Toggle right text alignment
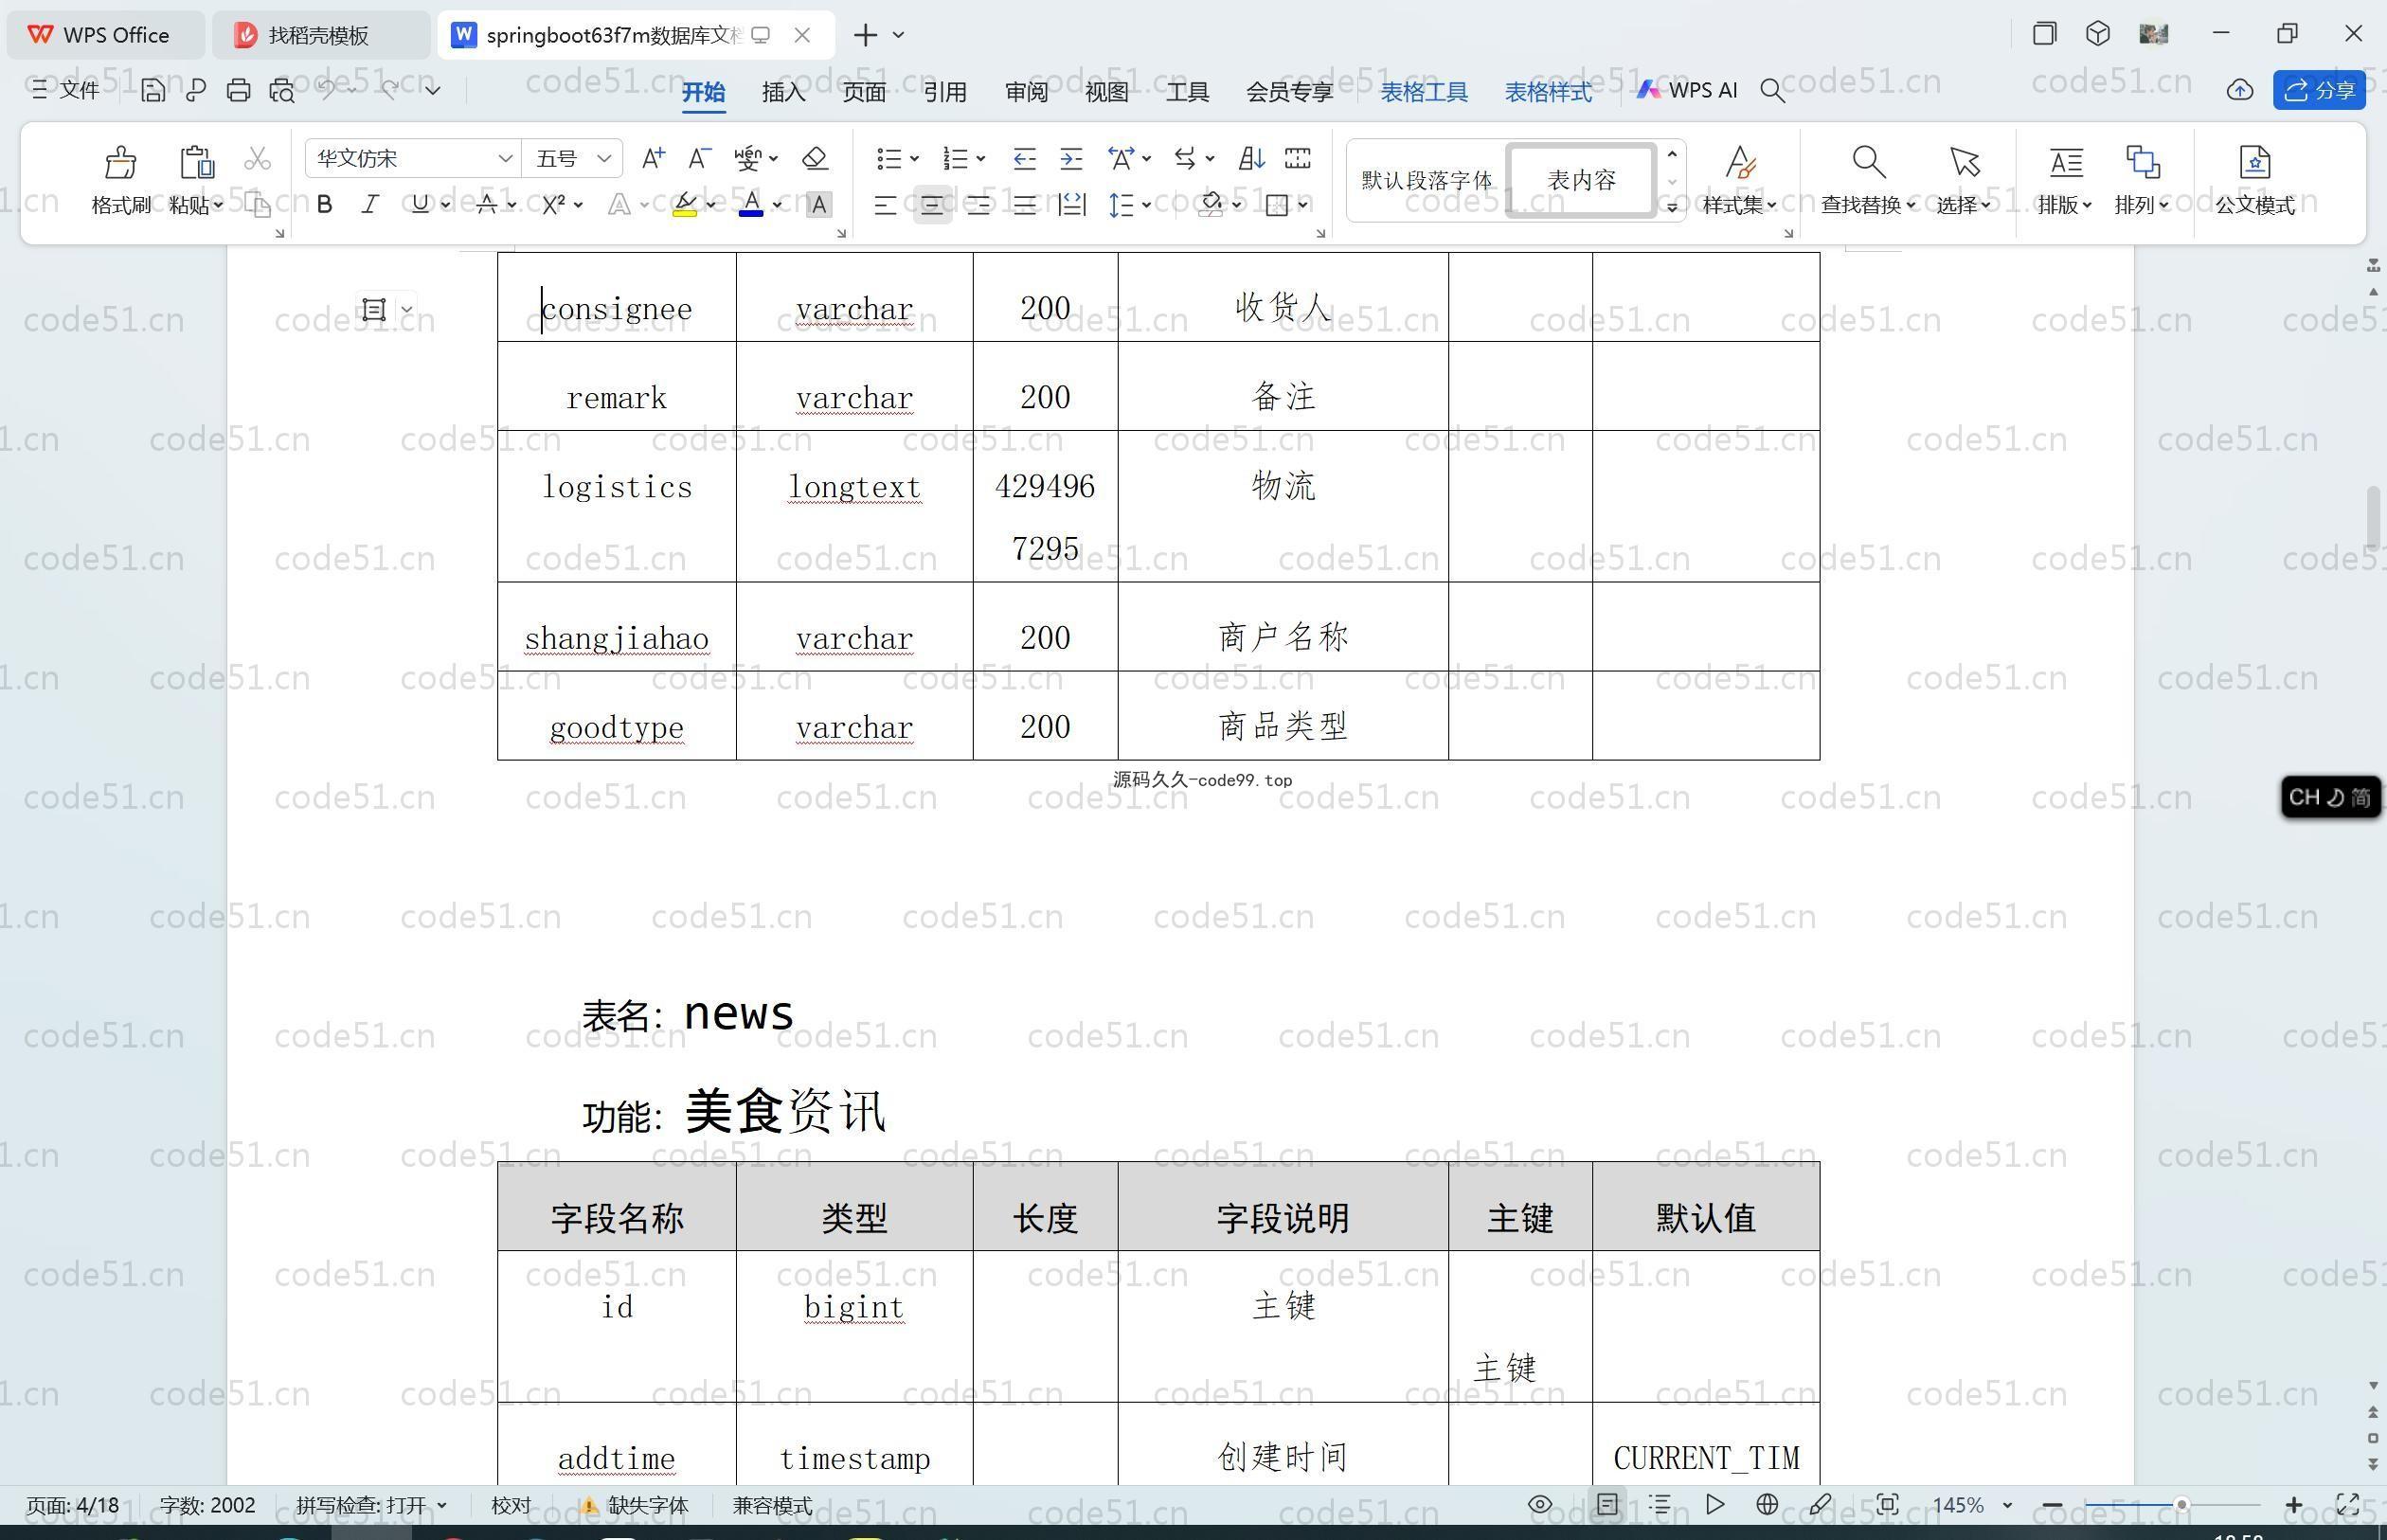Image resolution: width=2387 pixels, height=1540 pixels. (x=978, y=205)
